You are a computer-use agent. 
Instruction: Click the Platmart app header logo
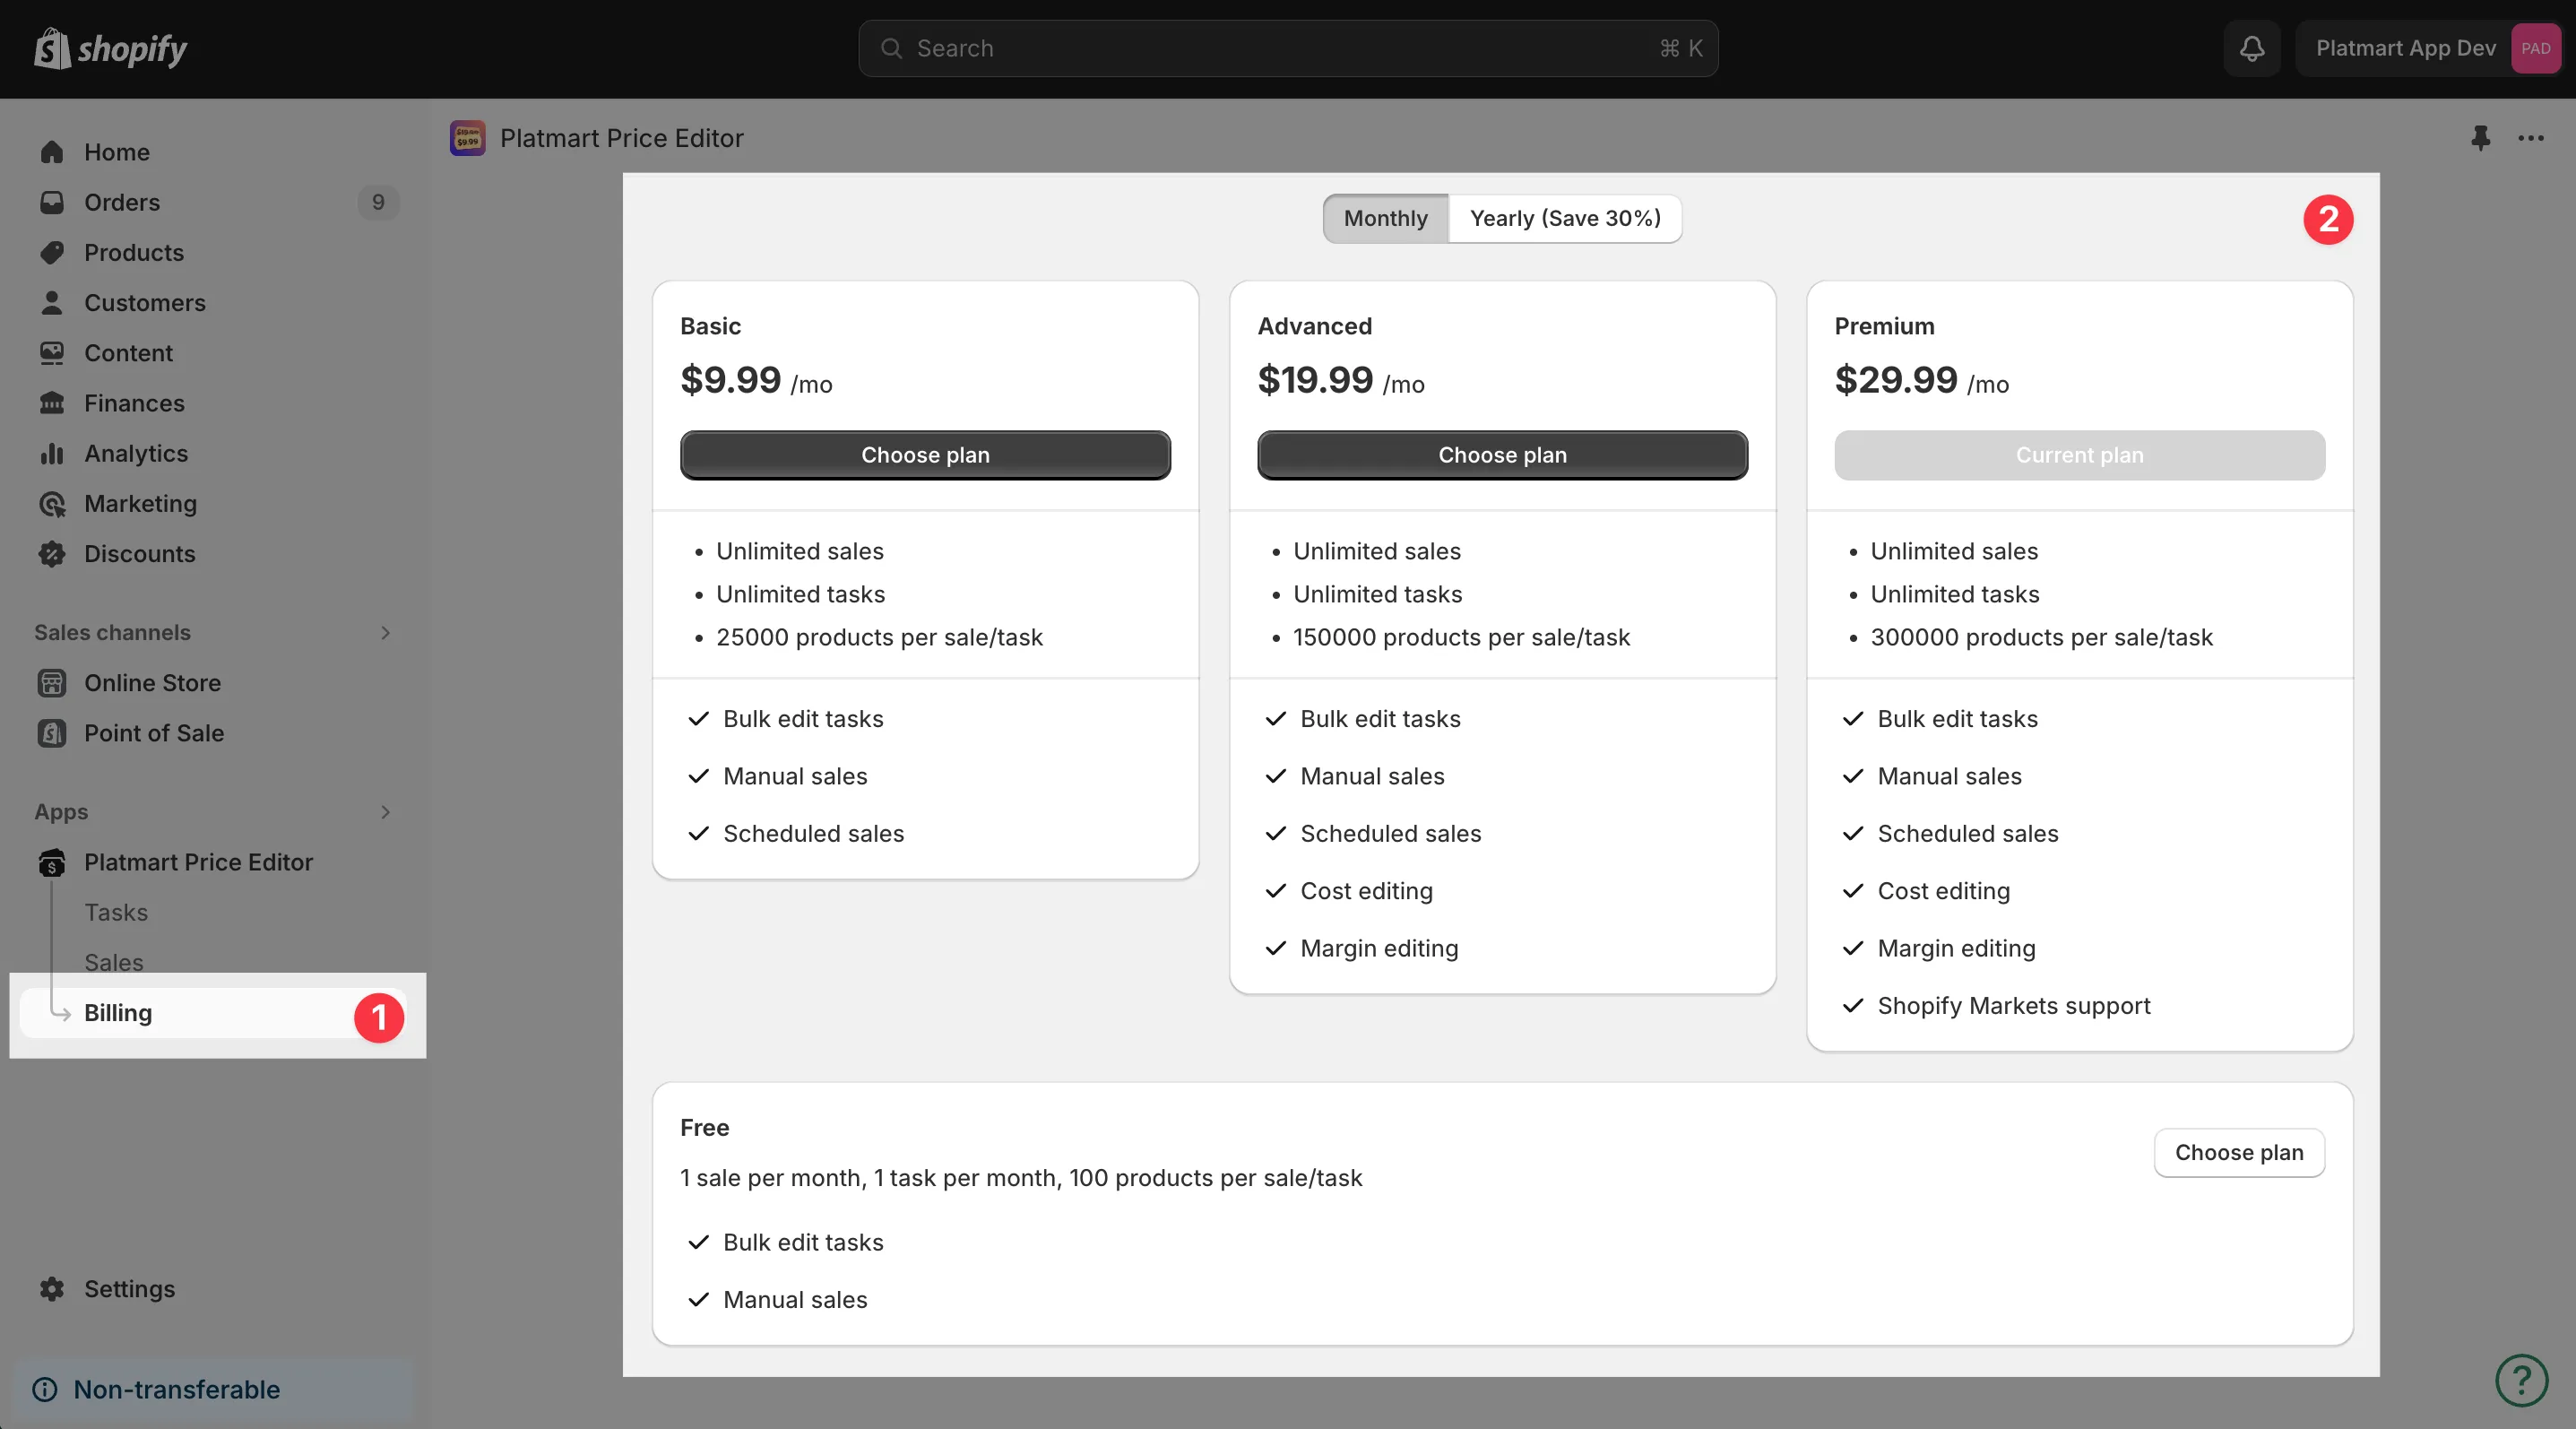[468, 138]
